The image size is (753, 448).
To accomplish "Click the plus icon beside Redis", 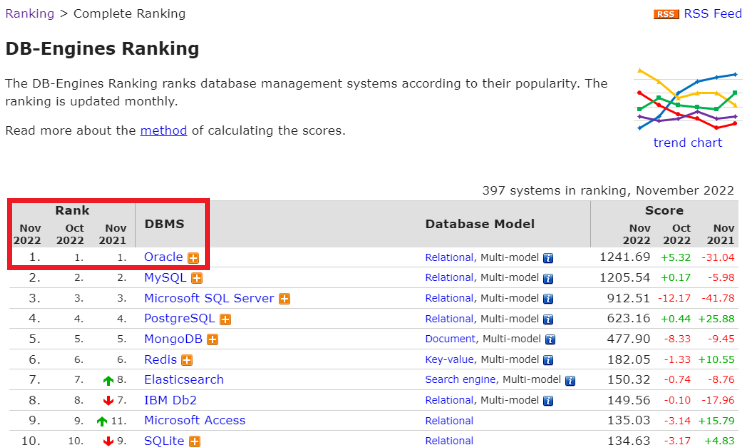I will (187, 360).
